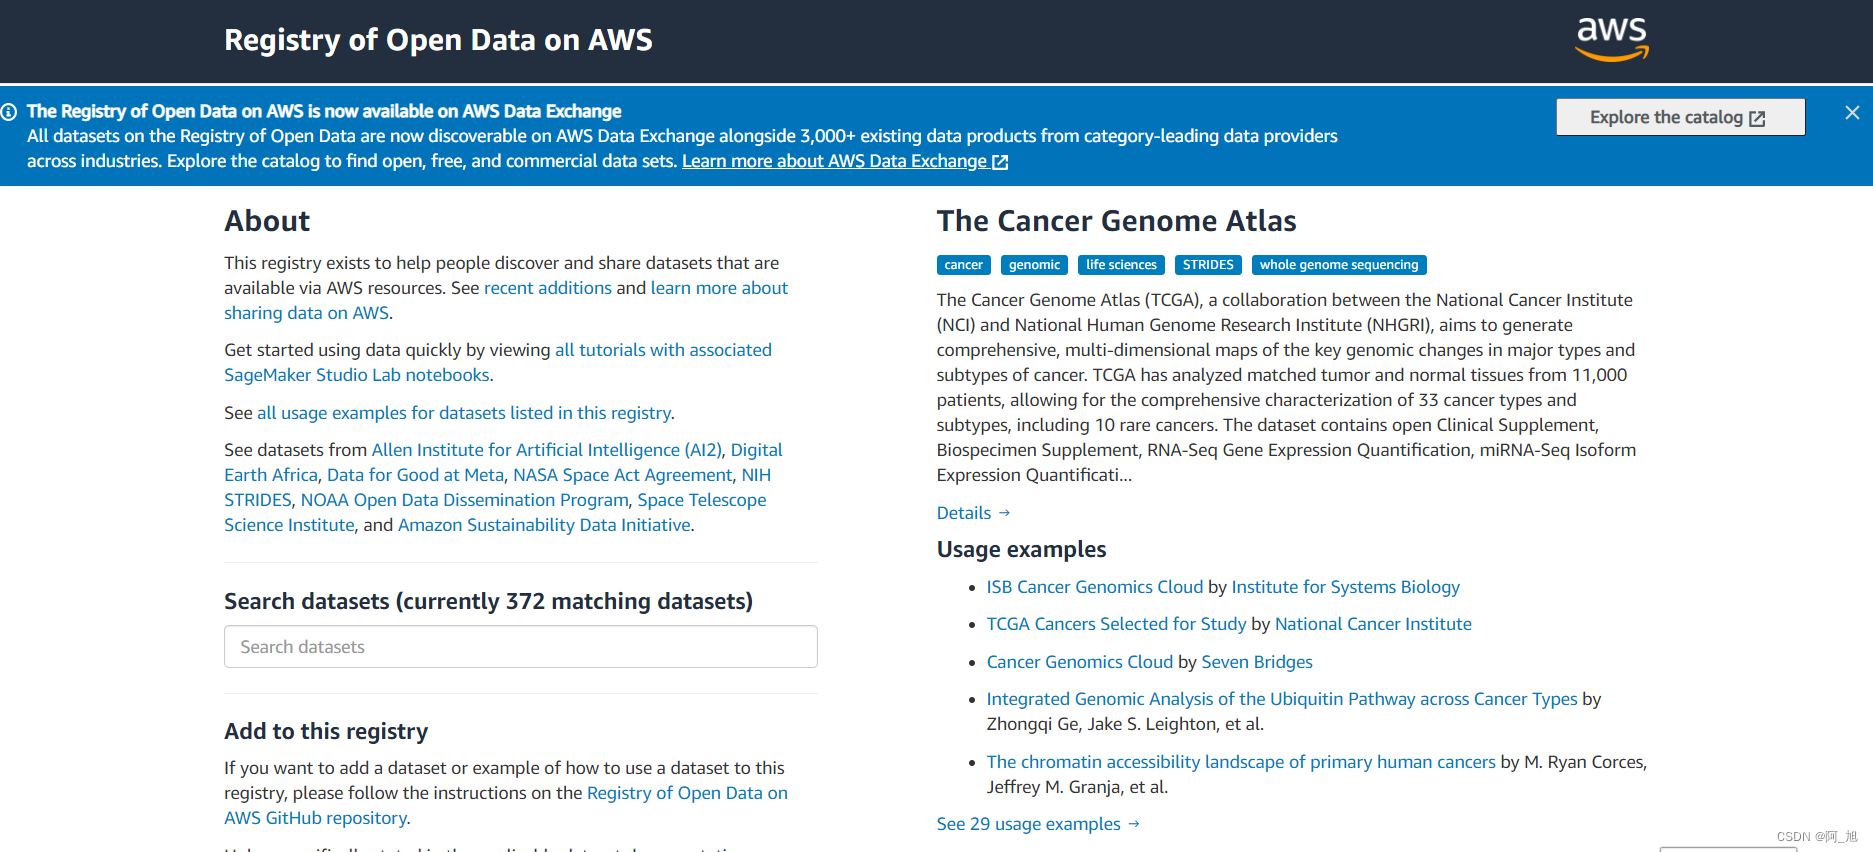The height and width of the screenshot is (852, 1873).
Task: Open National Cancer Institute author link
Action: pos(1373,624)
